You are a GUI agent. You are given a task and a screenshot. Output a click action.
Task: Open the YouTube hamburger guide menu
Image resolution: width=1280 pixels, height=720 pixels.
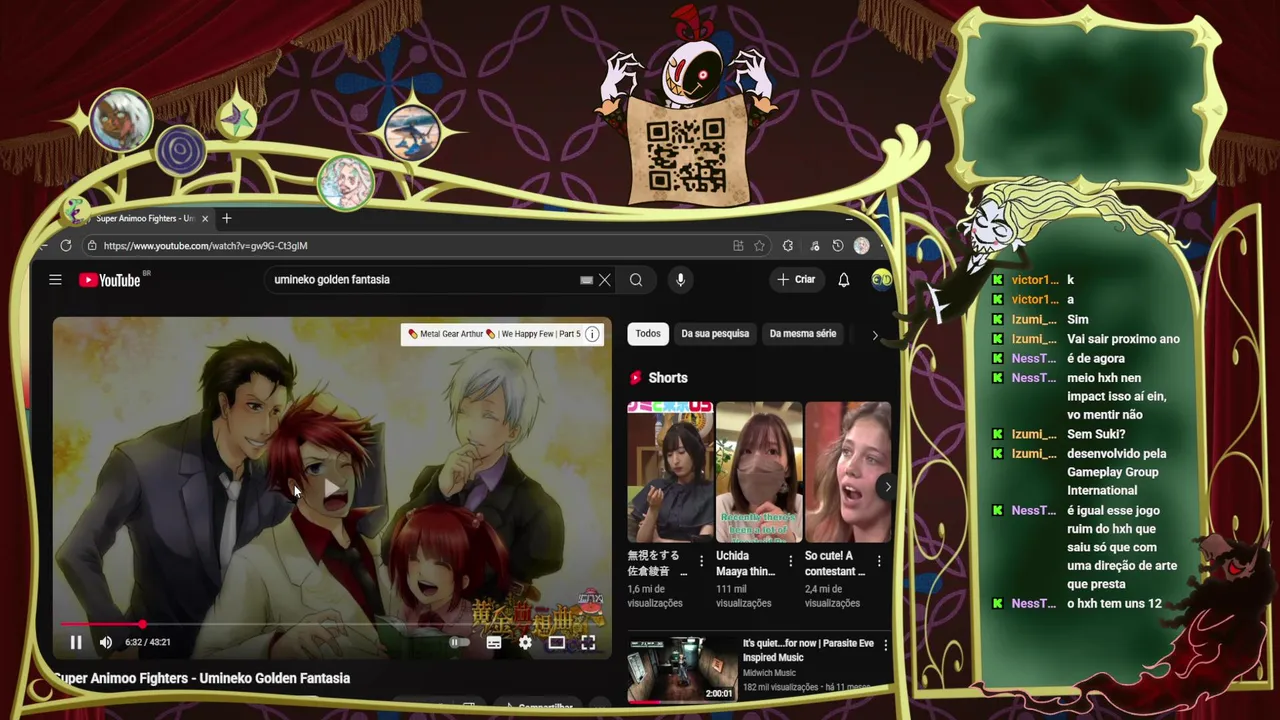[x=55, y=280]
